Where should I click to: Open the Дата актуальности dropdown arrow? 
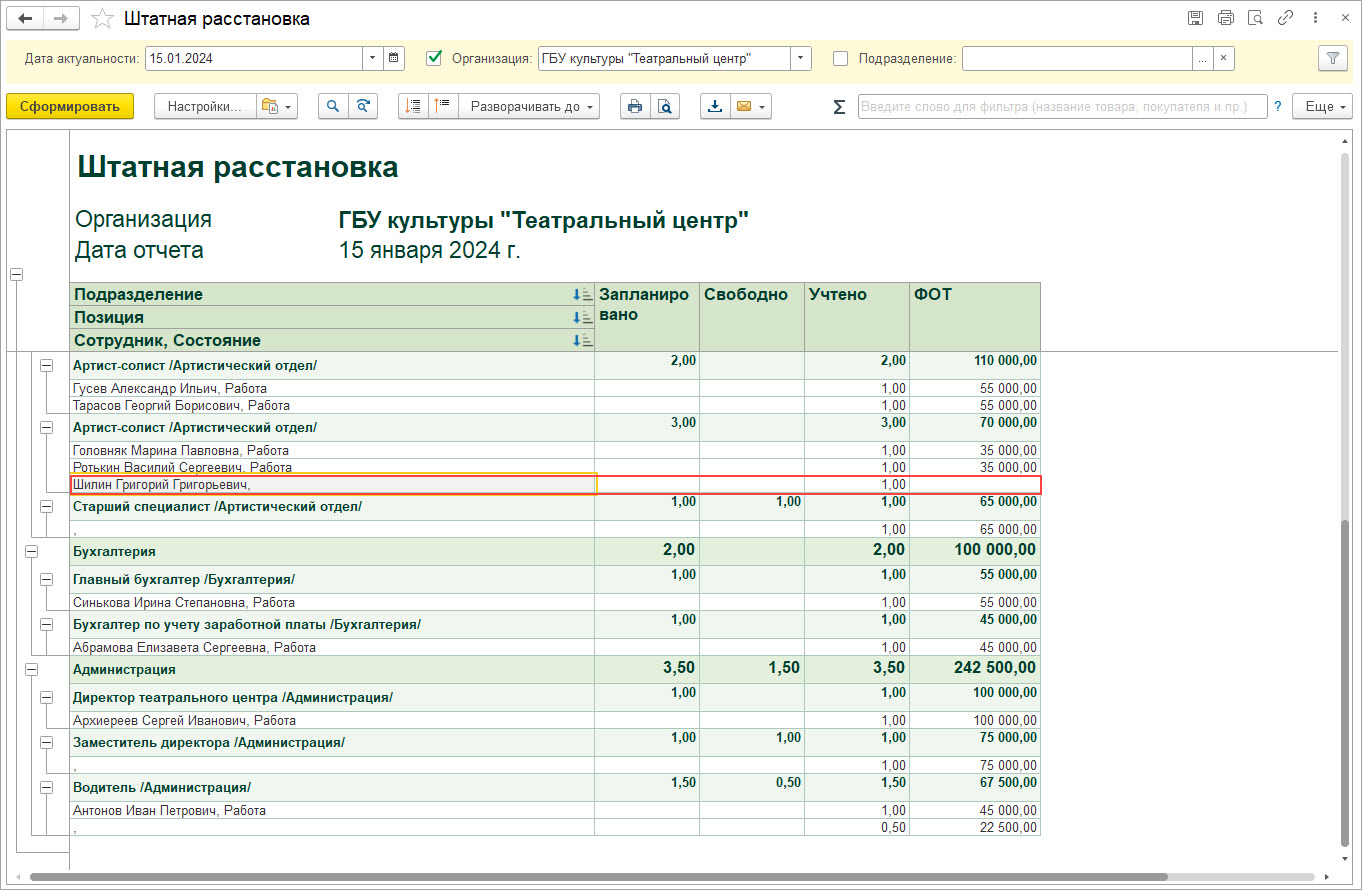coord(373,58)
